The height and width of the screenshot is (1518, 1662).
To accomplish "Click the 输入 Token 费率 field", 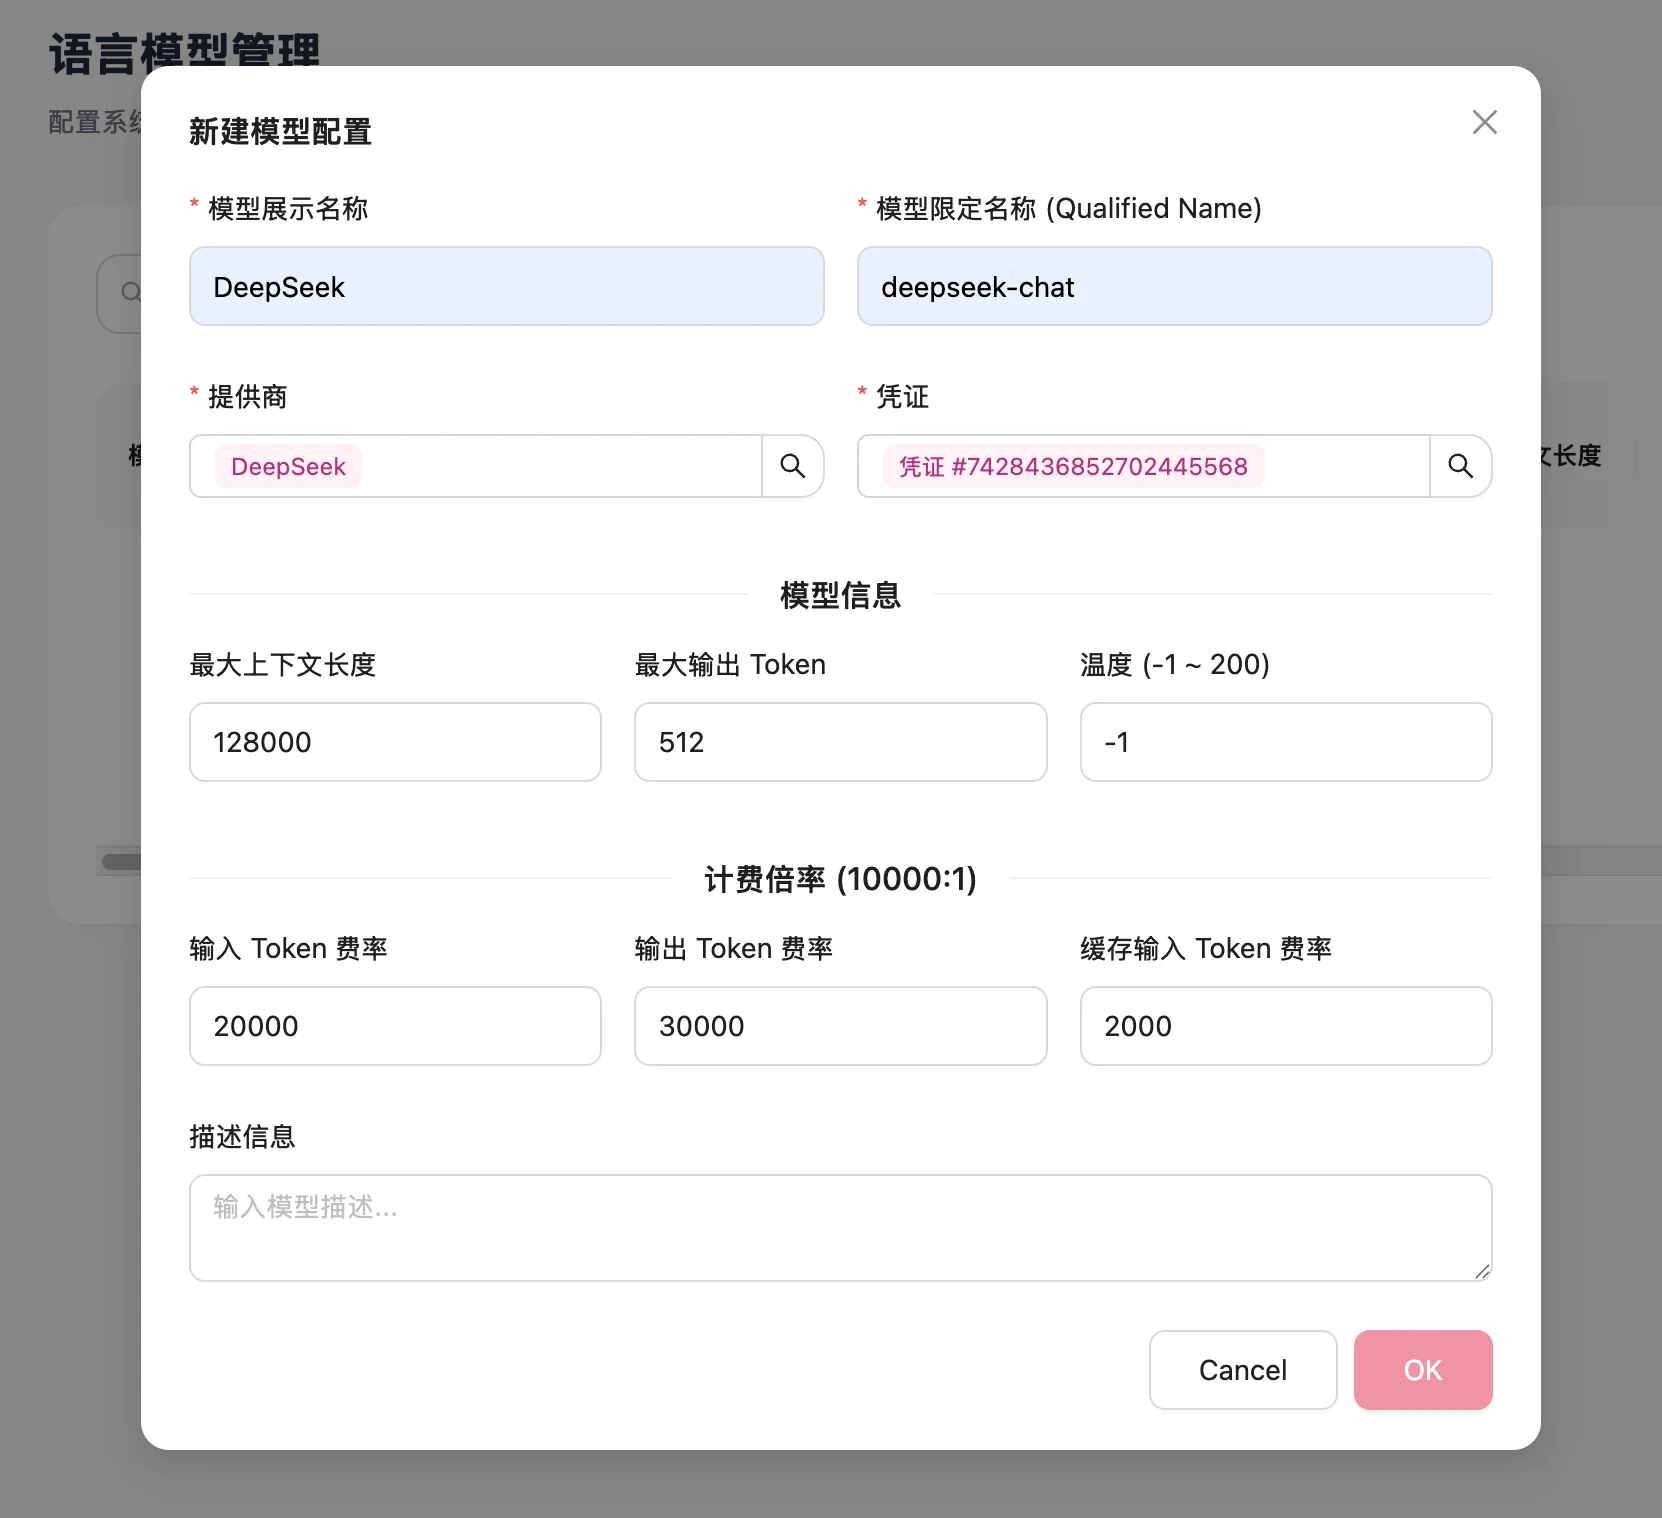I will [395, 1026].
